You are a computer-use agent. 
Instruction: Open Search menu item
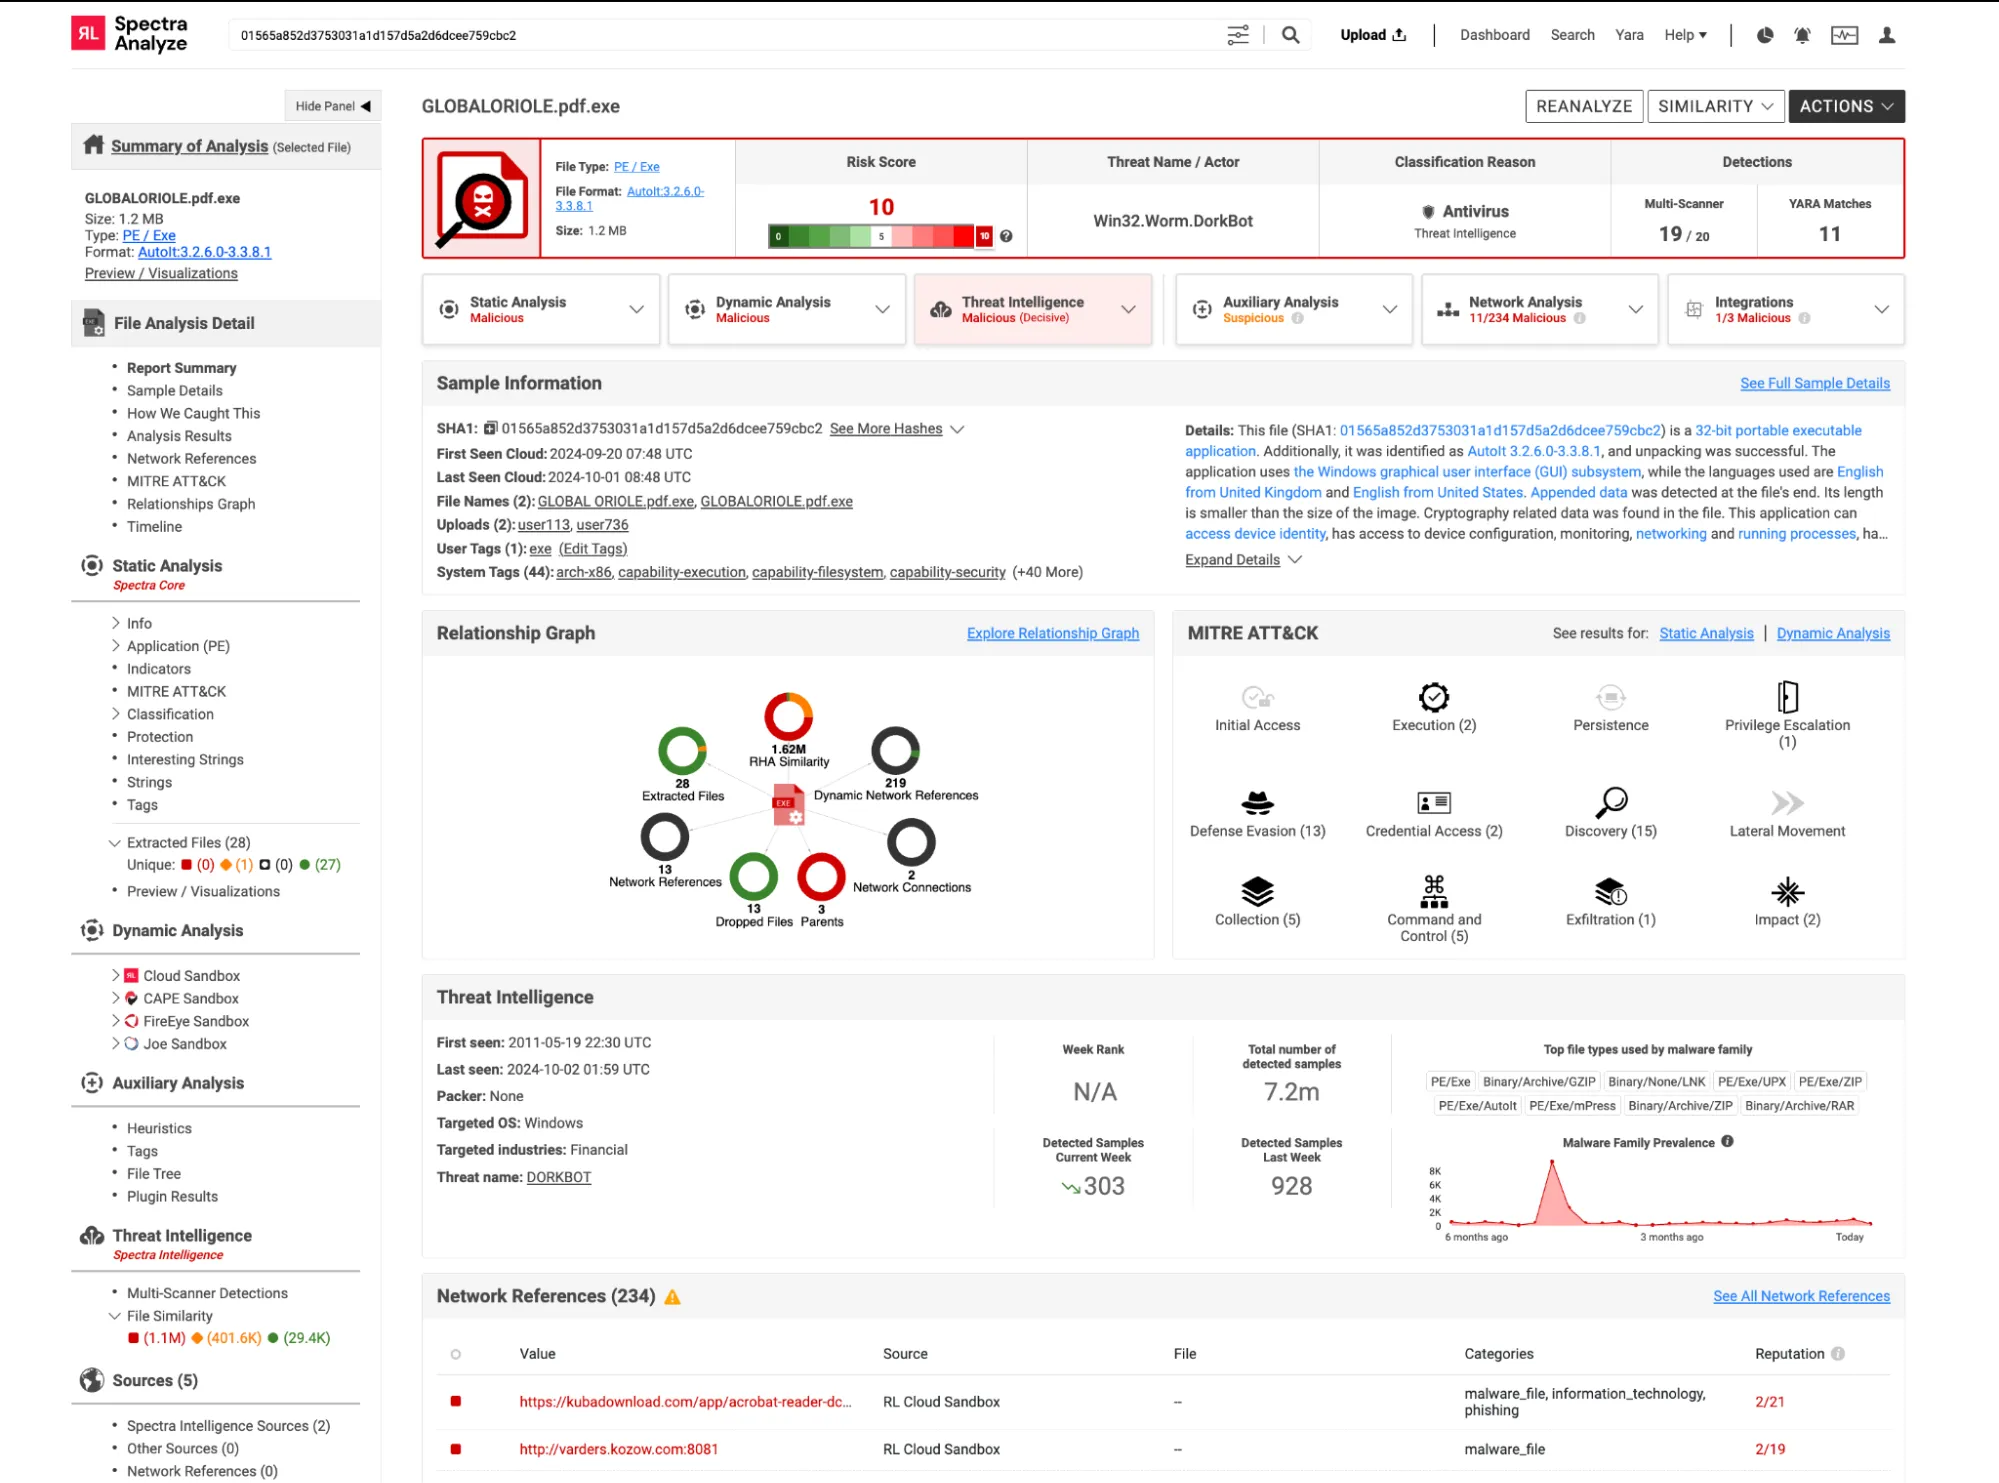pyautogui.click(x=1572, y=35)
